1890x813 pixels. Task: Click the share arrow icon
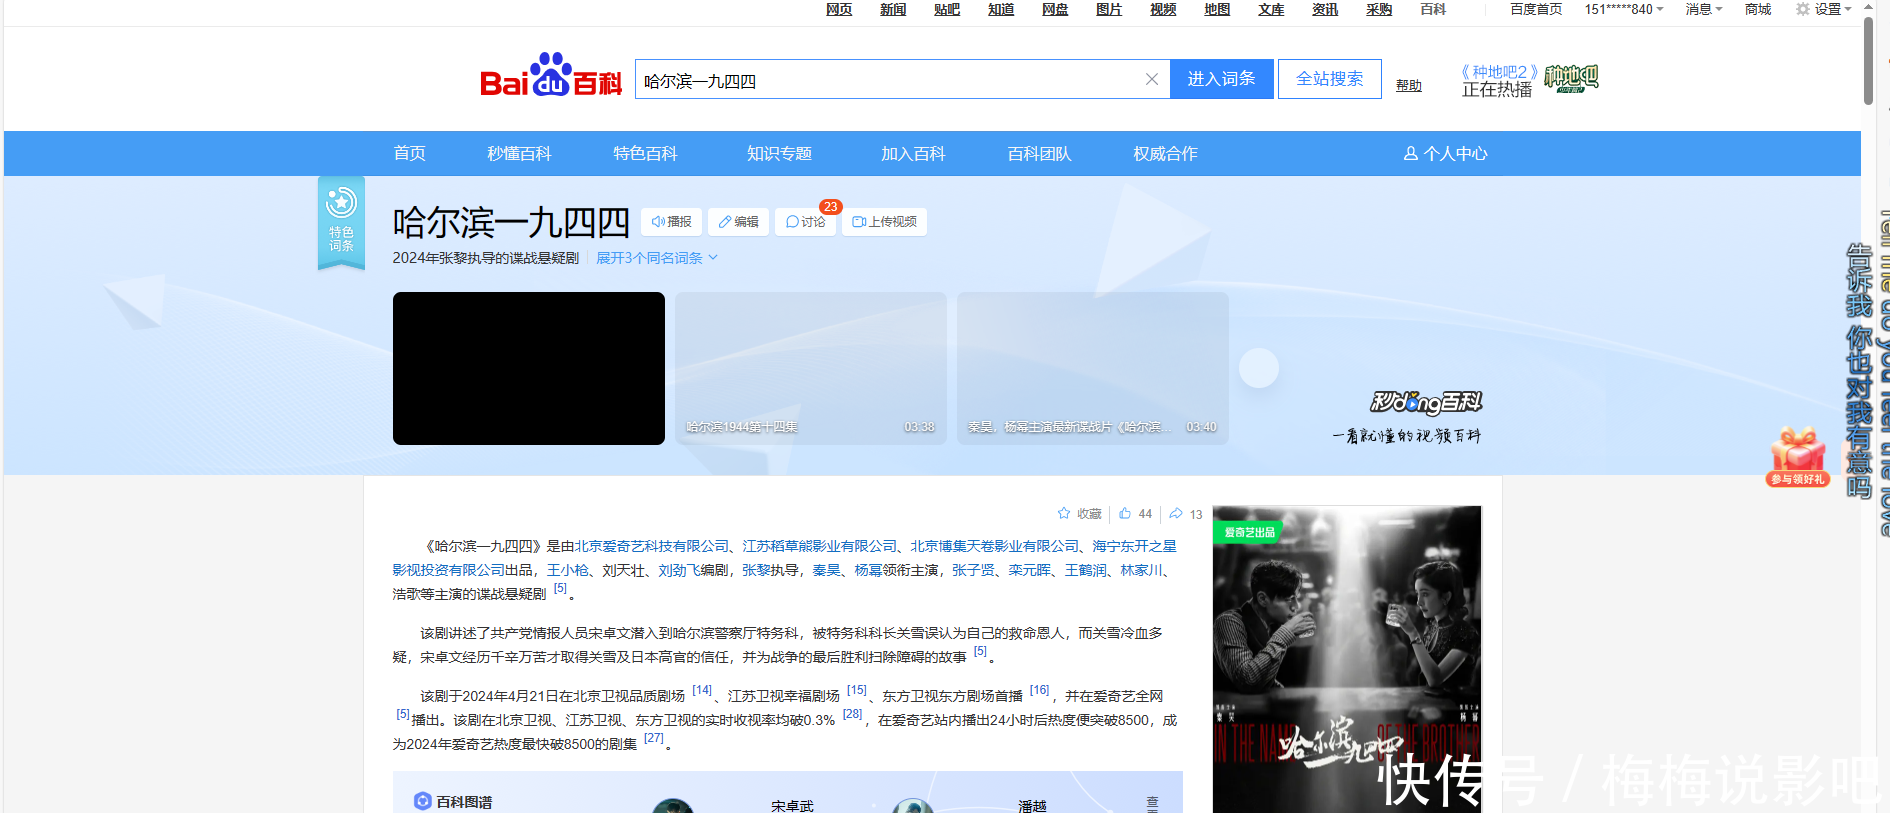(x=1176, y=514)
